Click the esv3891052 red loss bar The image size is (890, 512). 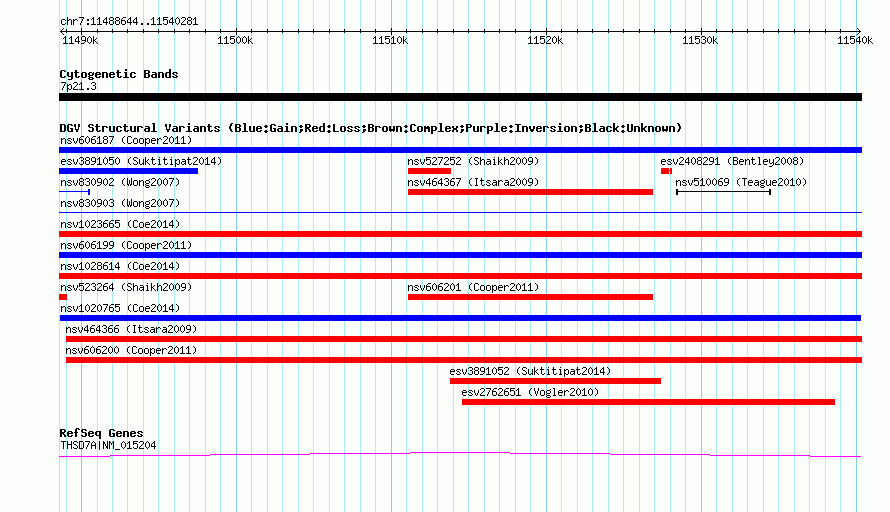coord(555,381)
